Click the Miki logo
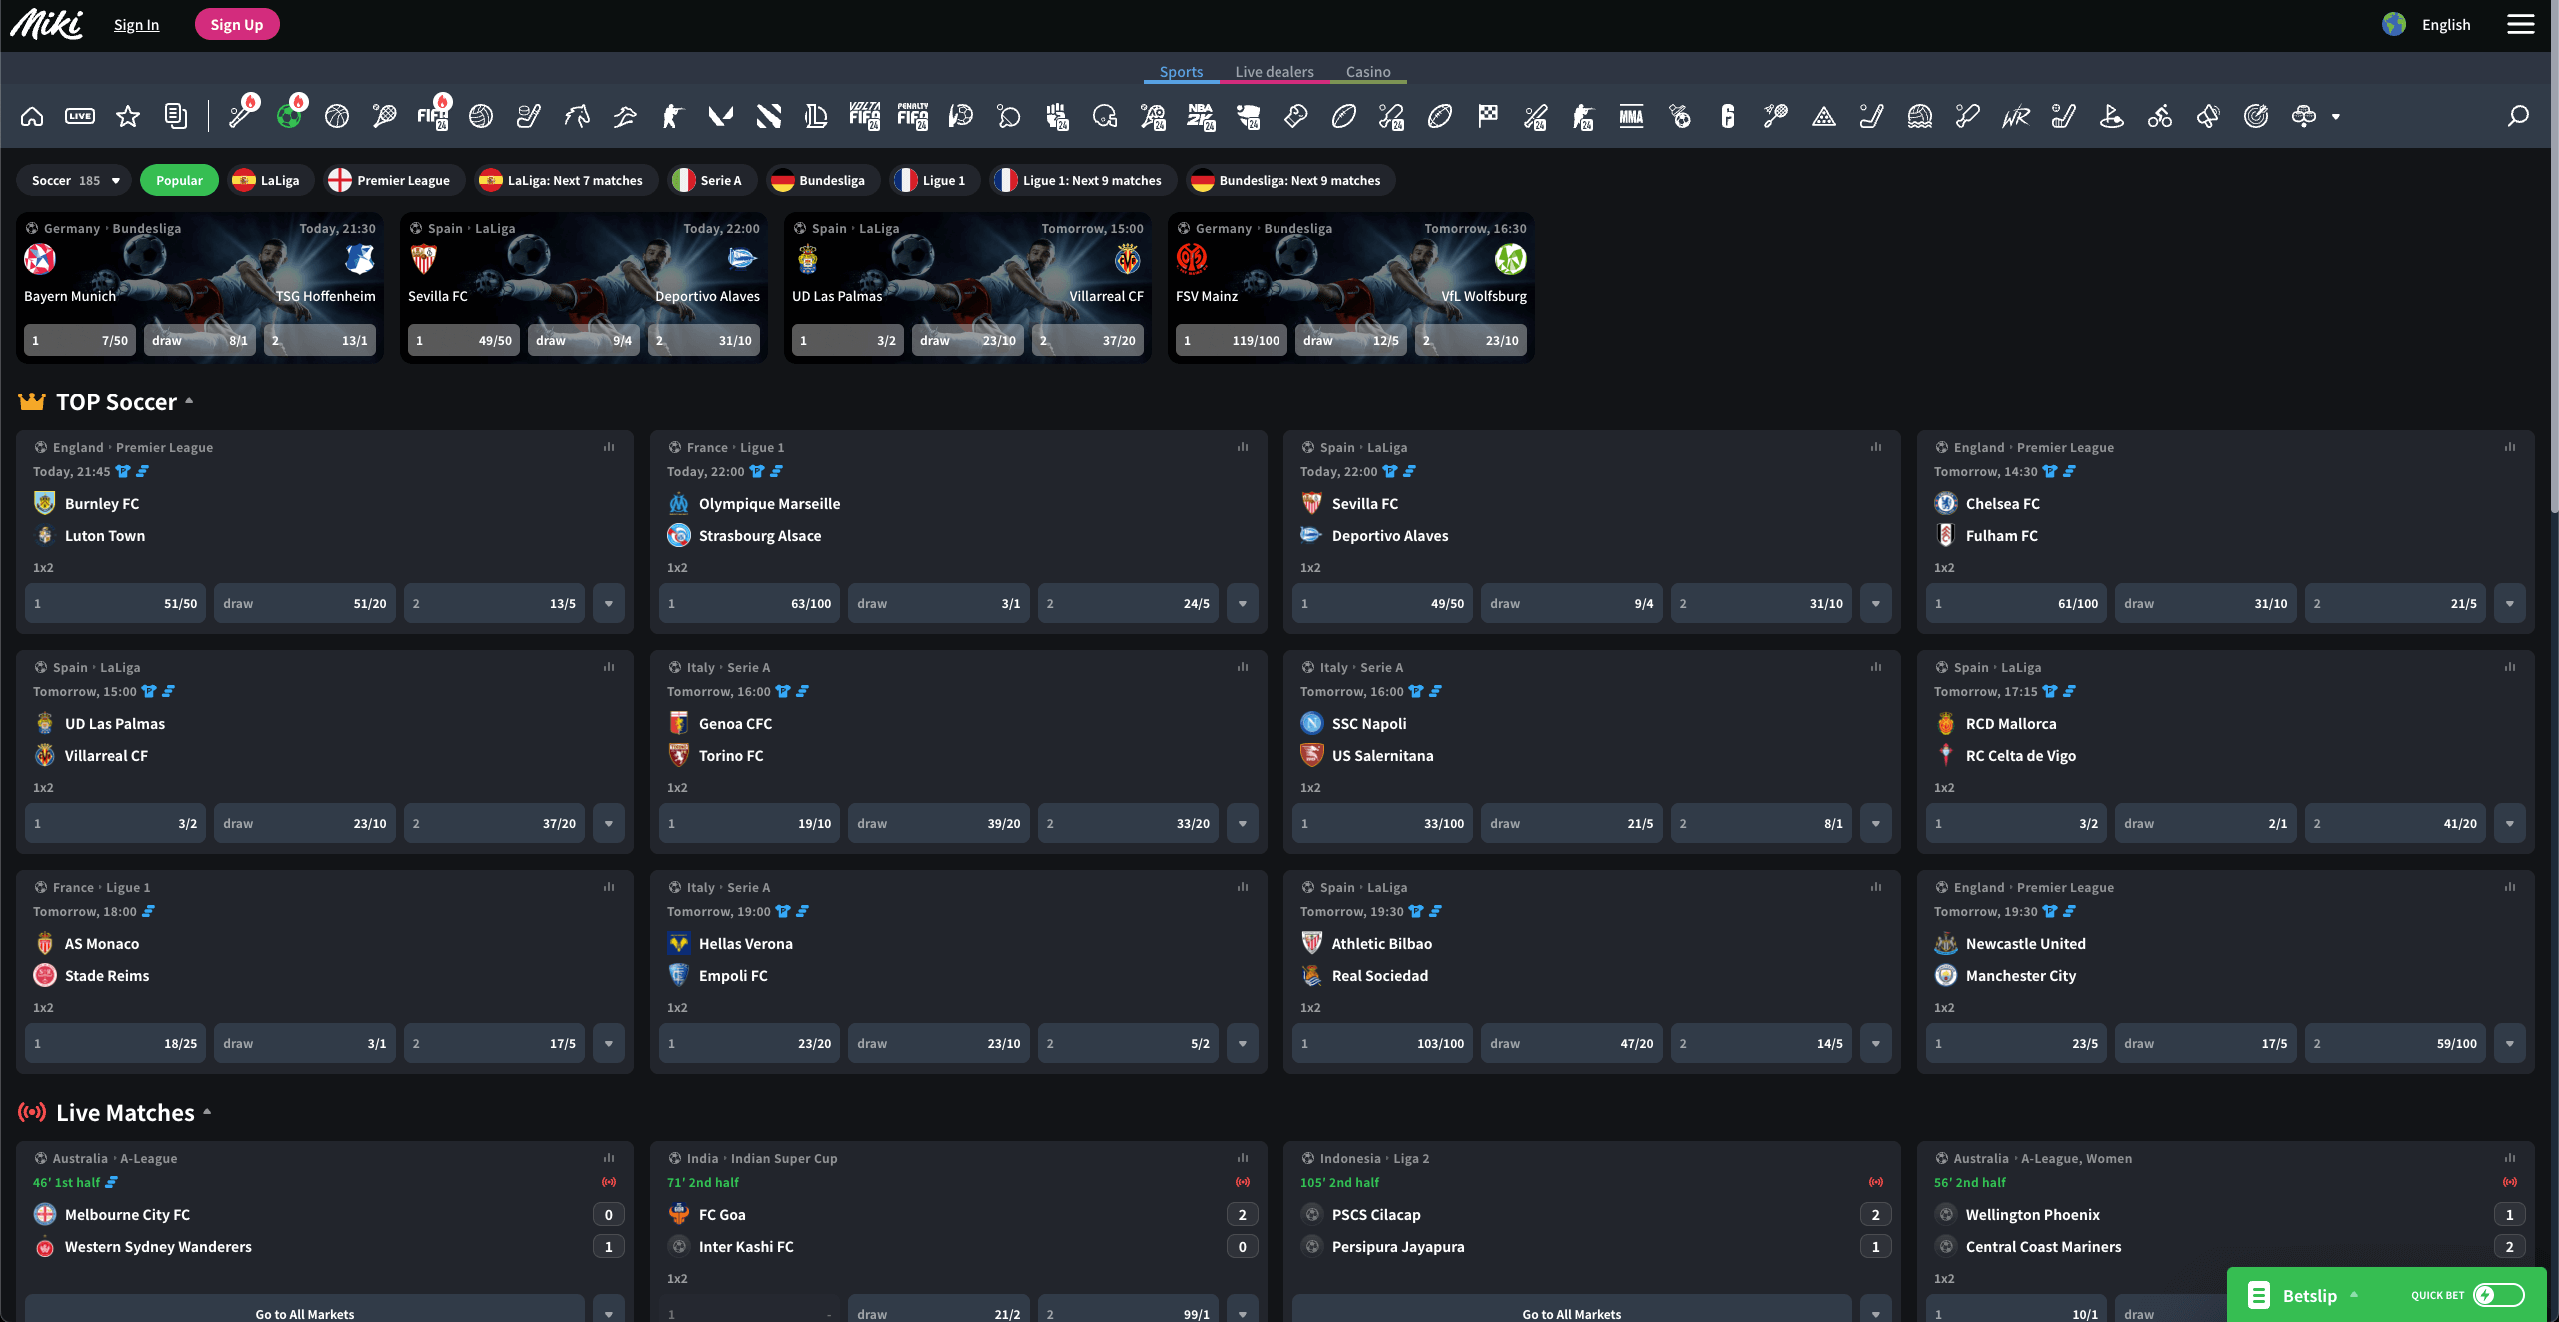The width and height of the screenshot is (2559, 1322). 46,24
